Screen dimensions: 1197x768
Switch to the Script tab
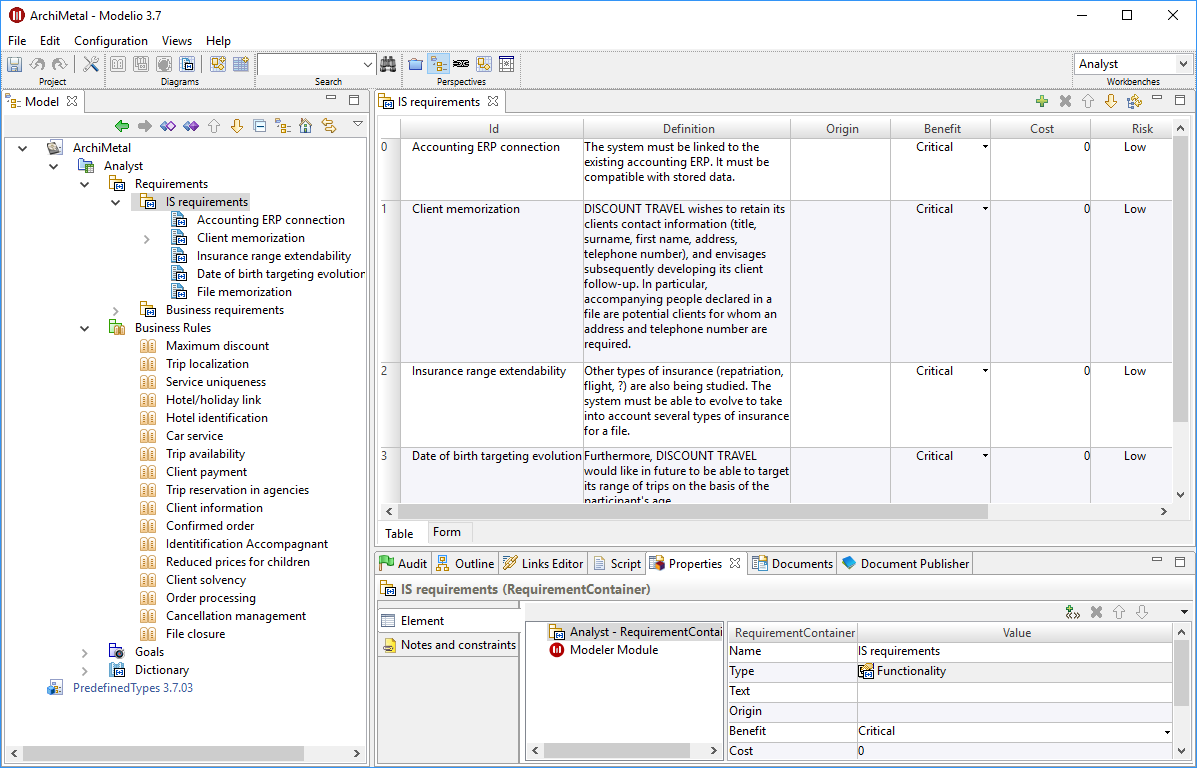[x=617, y=563]
